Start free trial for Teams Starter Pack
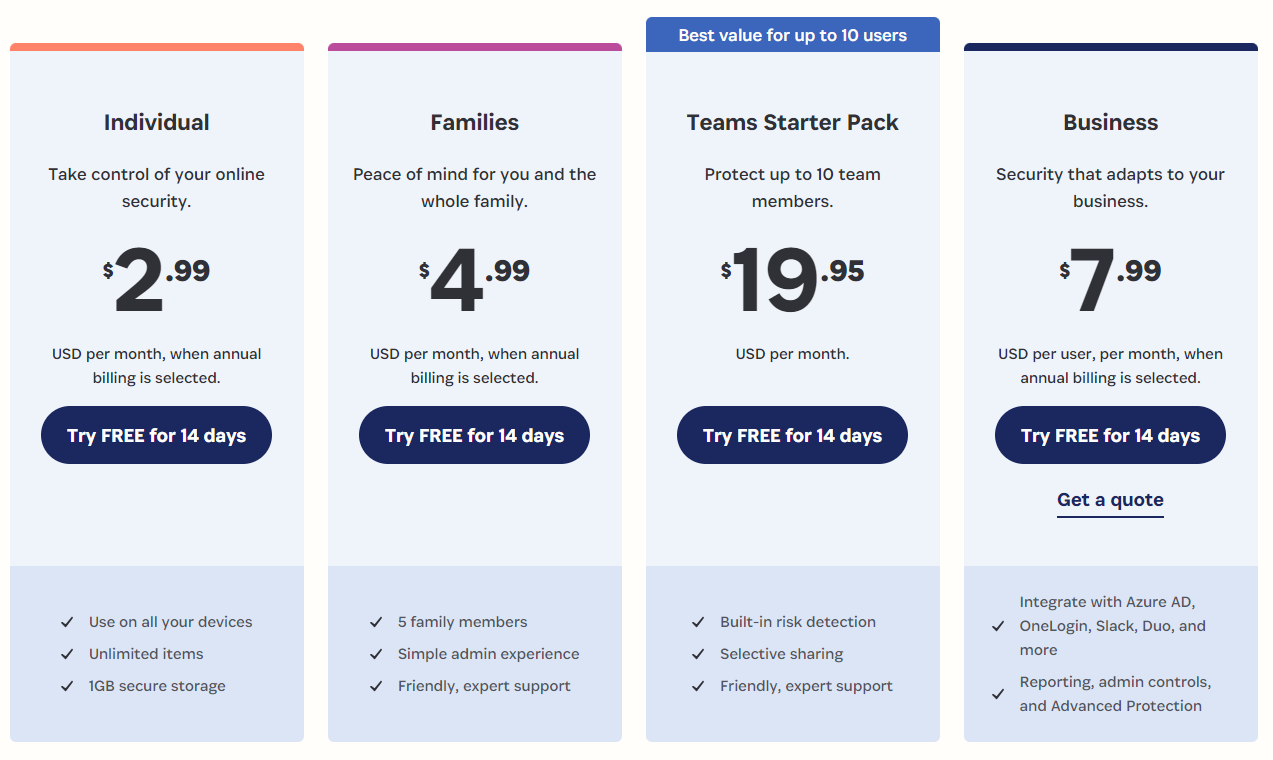Screen dimensions: 1273x760 [x=792, y=435]
